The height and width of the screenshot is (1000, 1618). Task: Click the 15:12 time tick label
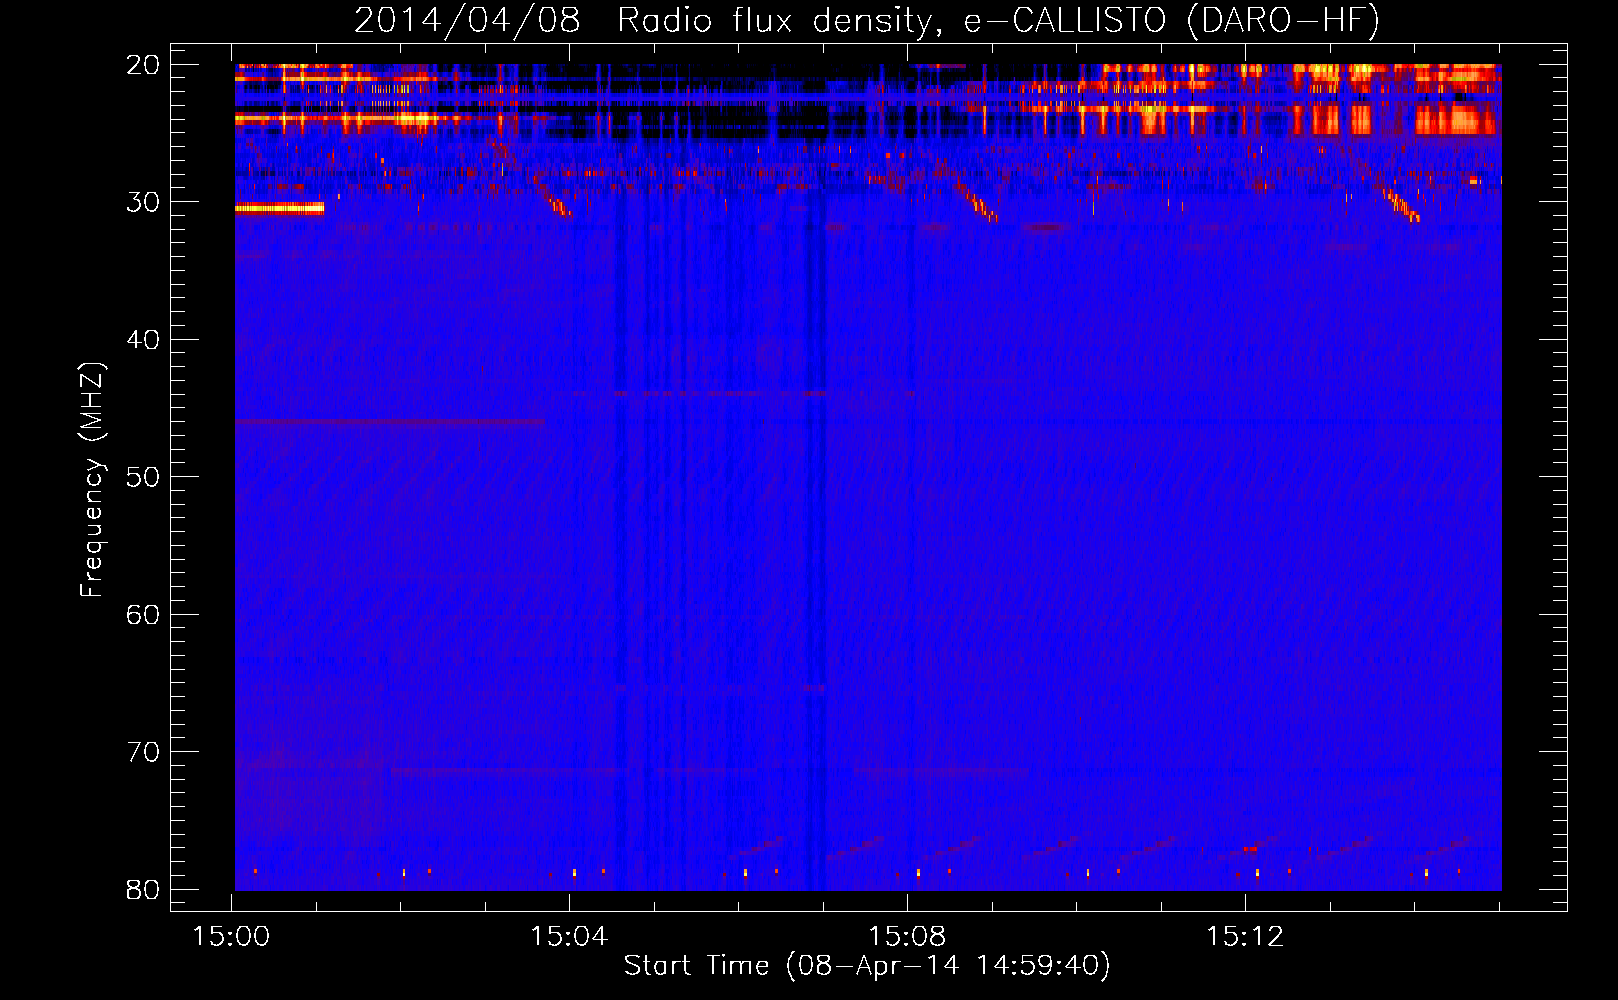click(x=1245, y=937)
